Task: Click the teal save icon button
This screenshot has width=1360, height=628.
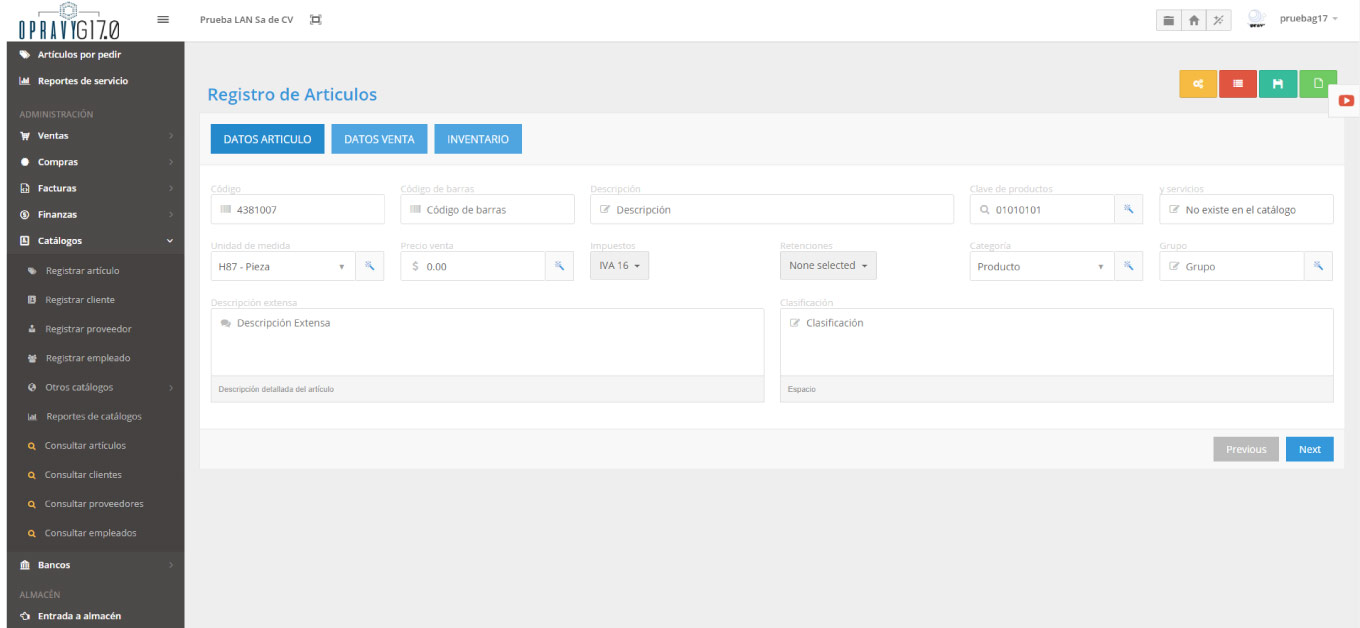Action: click(x=1277, y=84)
